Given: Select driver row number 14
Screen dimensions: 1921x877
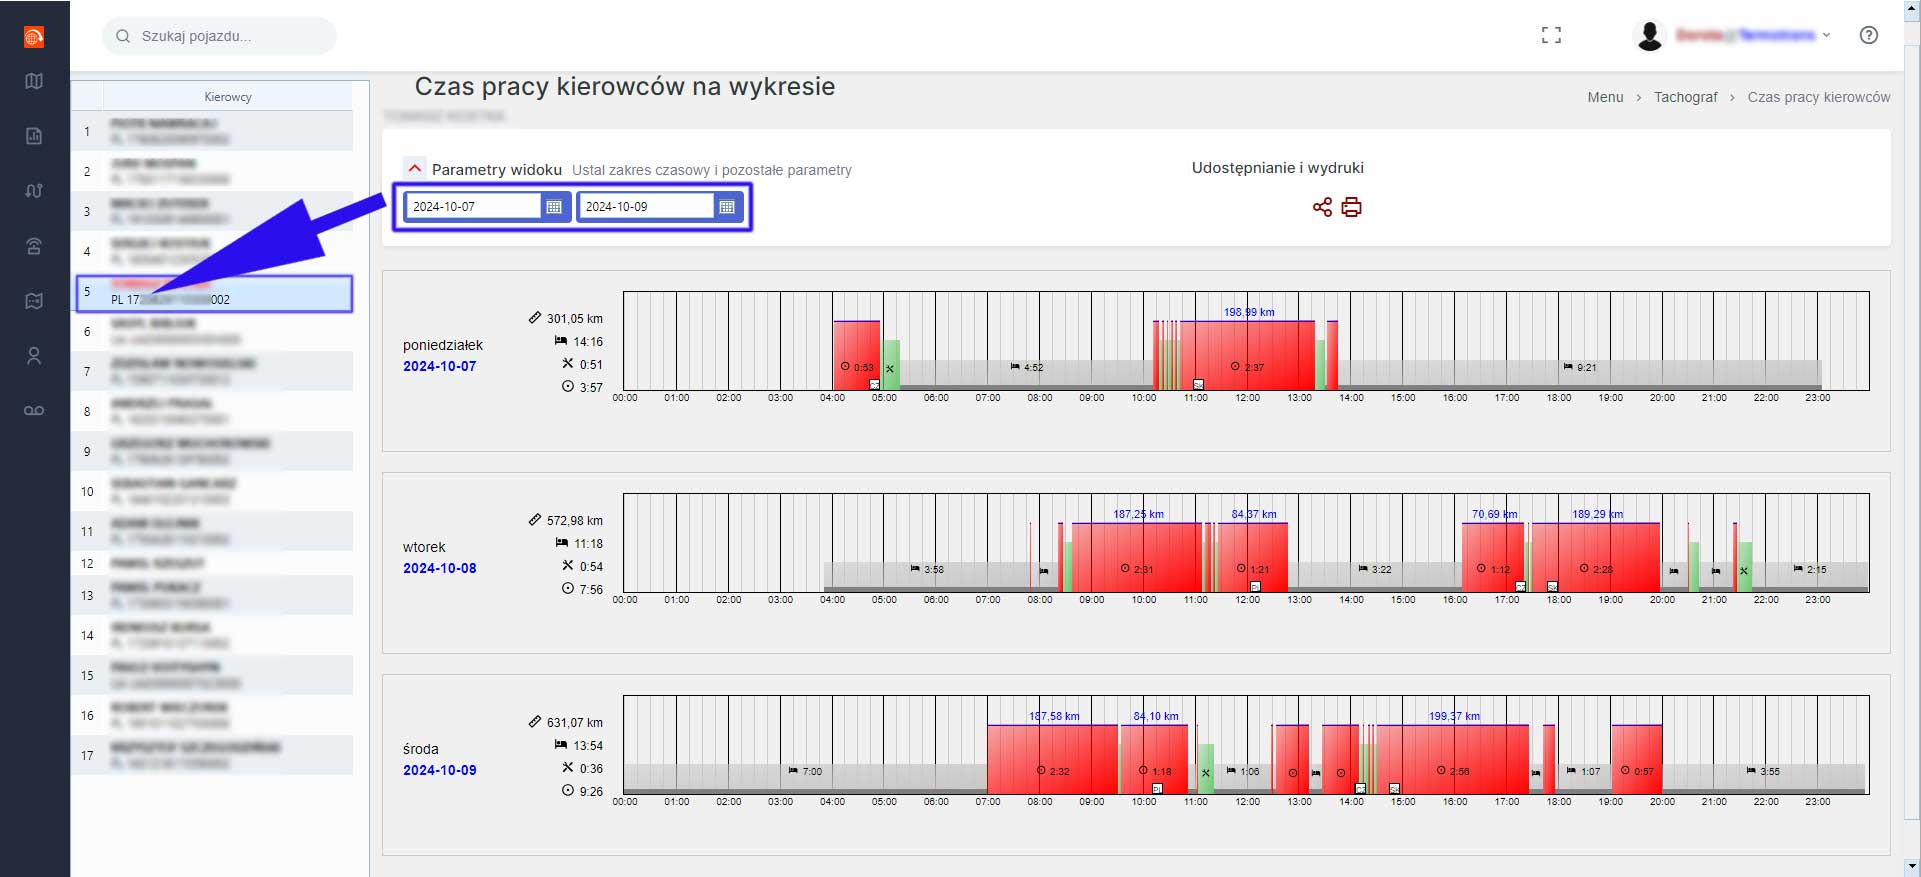Looking at the screenshot, I should (212, 635).
